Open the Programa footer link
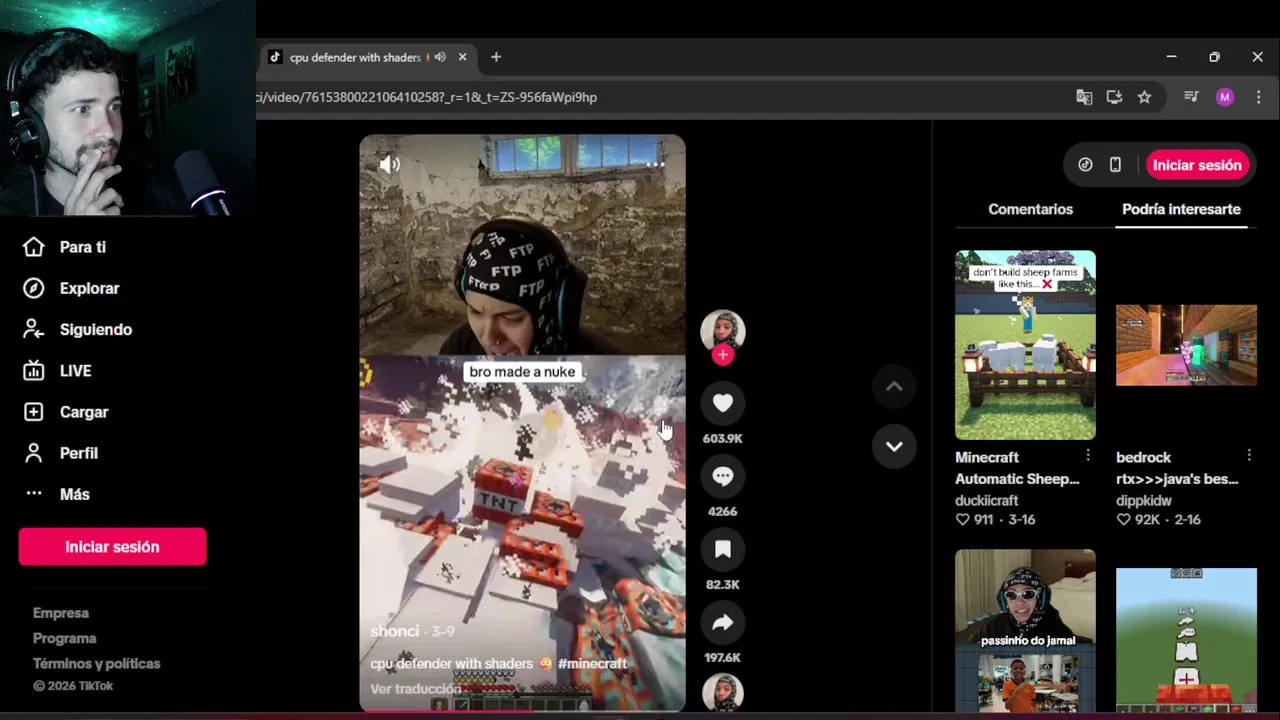The height and width of the screenshot is (720, 1280). pos(65,638)
